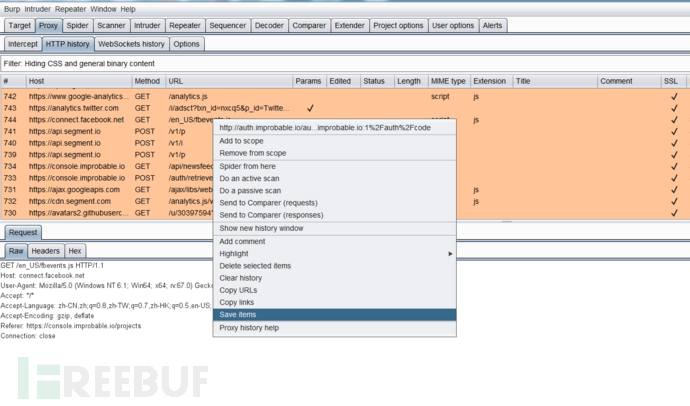690x406 pixels.
Task: Select row 730 avatars2.githubusercontent host
Action: [x=79, y=213]
